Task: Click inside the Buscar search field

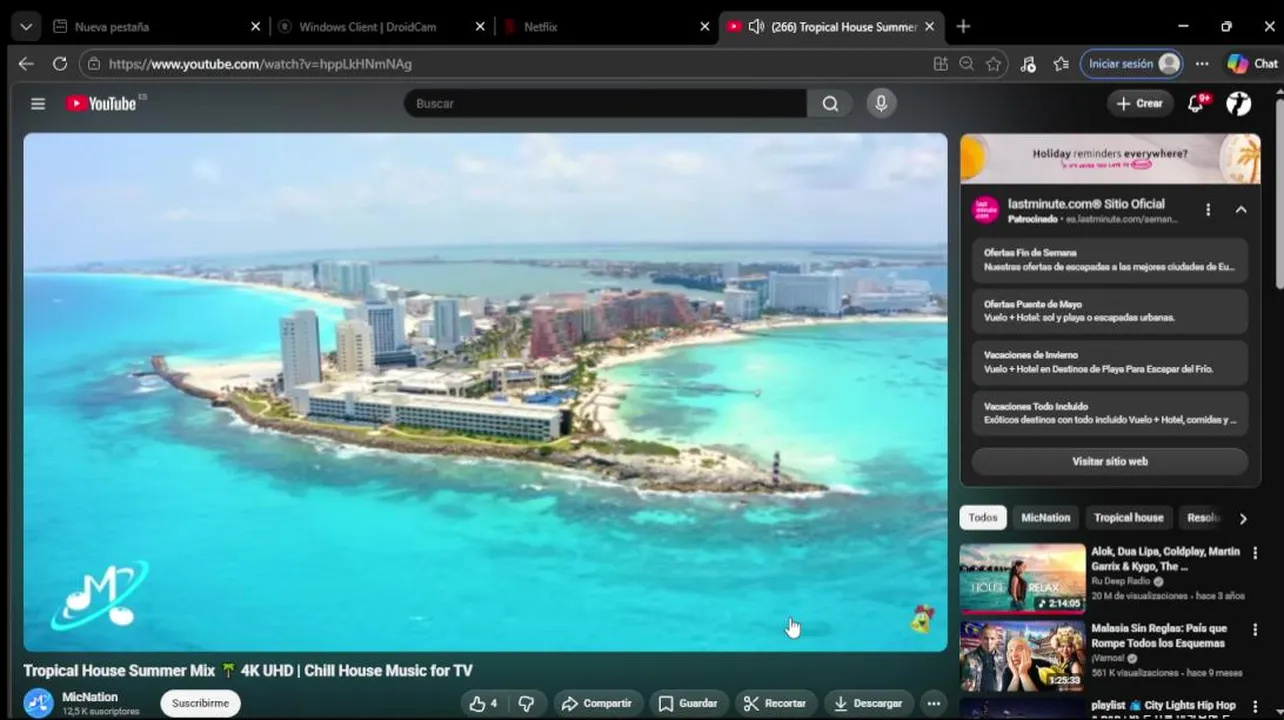Action: (x=605, y=103)
